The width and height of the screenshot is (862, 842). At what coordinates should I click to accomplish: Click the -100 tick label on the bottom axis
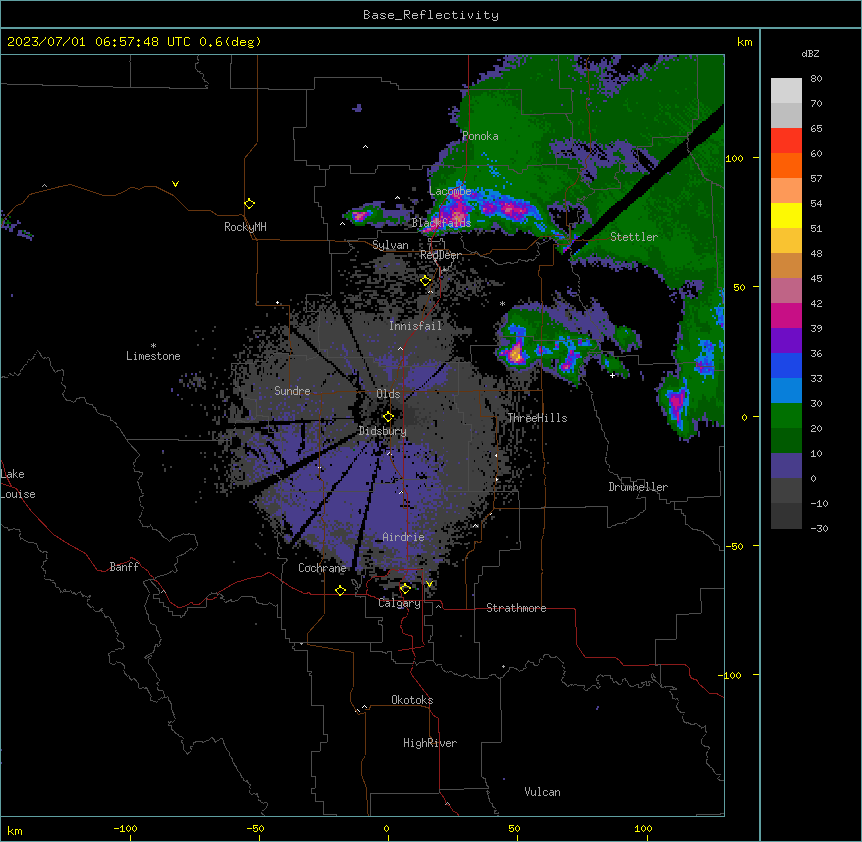click(125, 828)
